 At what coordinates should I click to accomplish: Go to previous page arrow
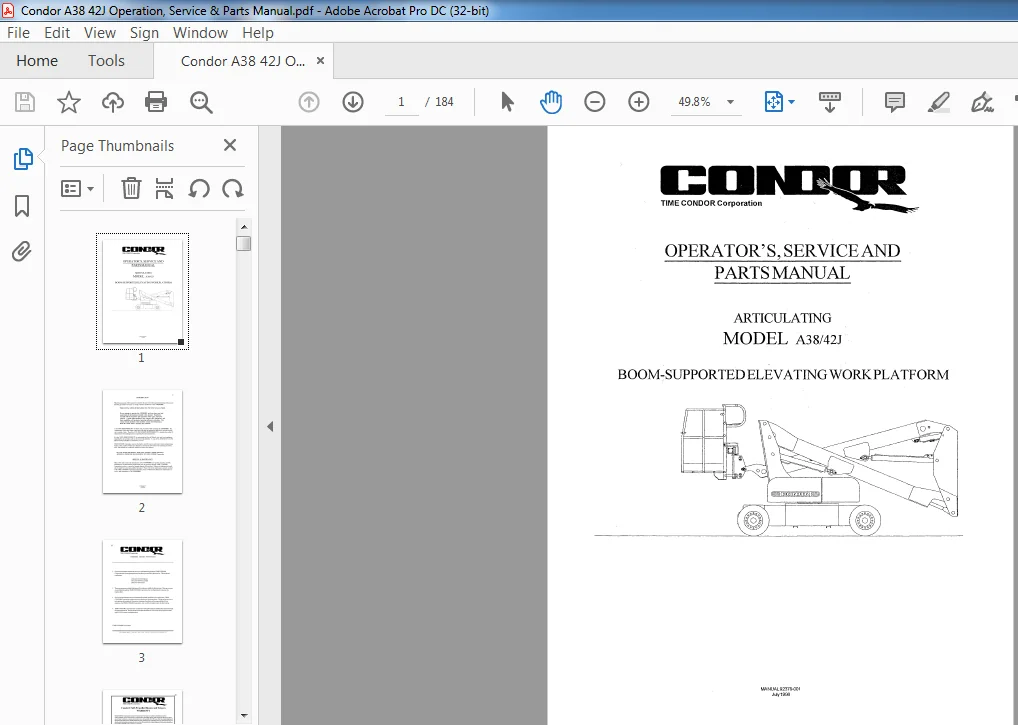(x=309, y=102)
